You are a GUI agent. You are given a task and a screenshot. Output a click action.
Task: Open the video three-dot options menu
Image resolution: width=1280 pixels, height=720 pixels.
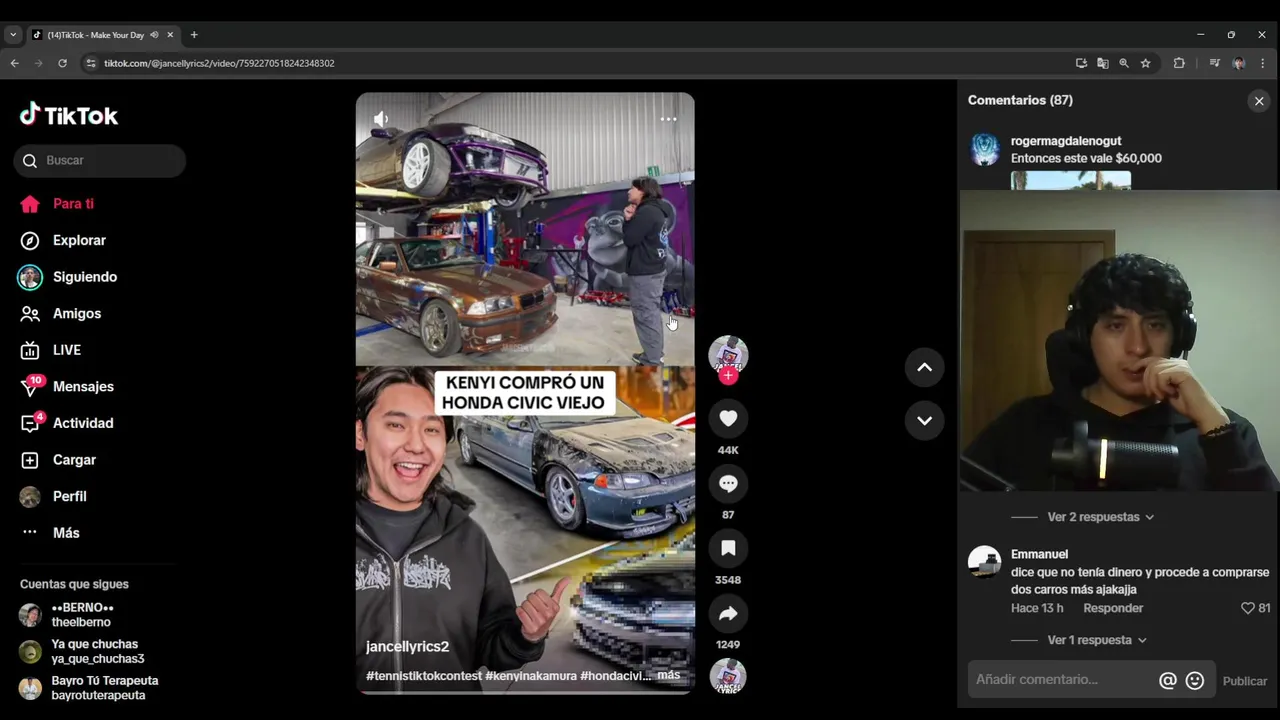point(668,119)
